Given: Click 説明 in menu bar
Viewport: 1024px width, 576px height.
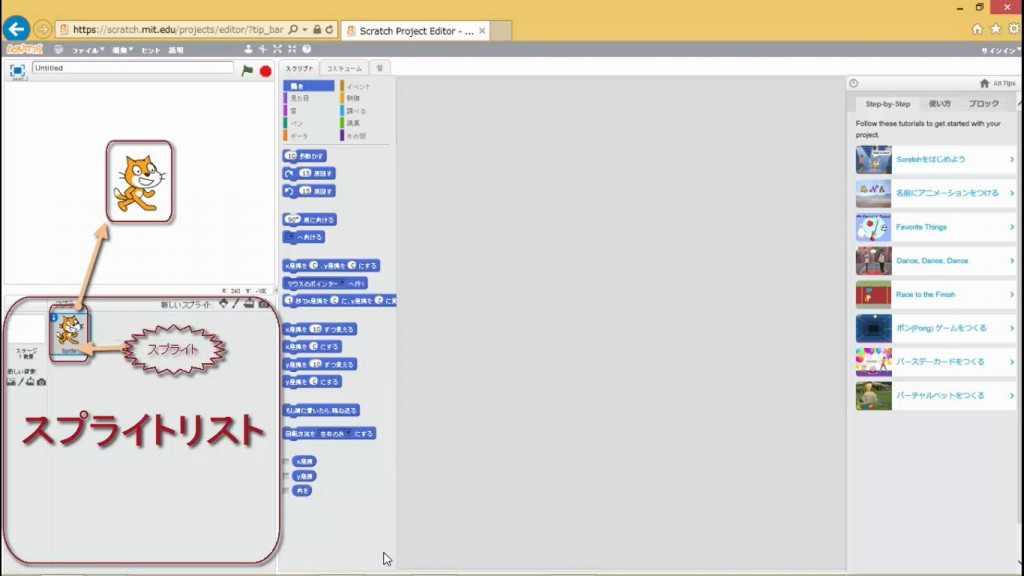Looking at the screenshot, I should [x=176, y=50].
